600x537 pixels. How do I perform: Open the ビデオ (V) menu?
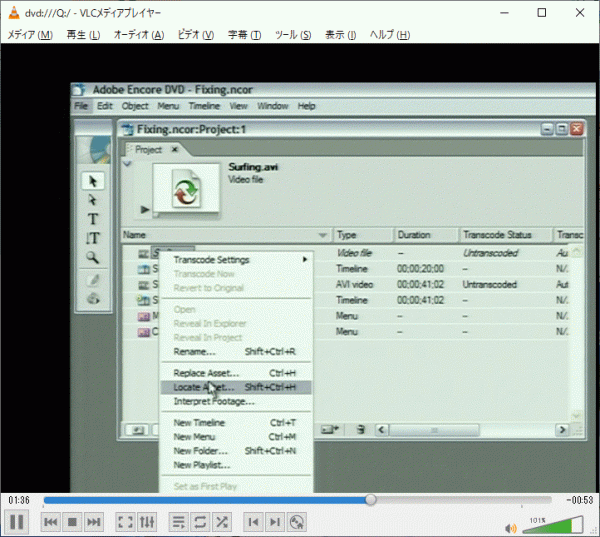196,35
